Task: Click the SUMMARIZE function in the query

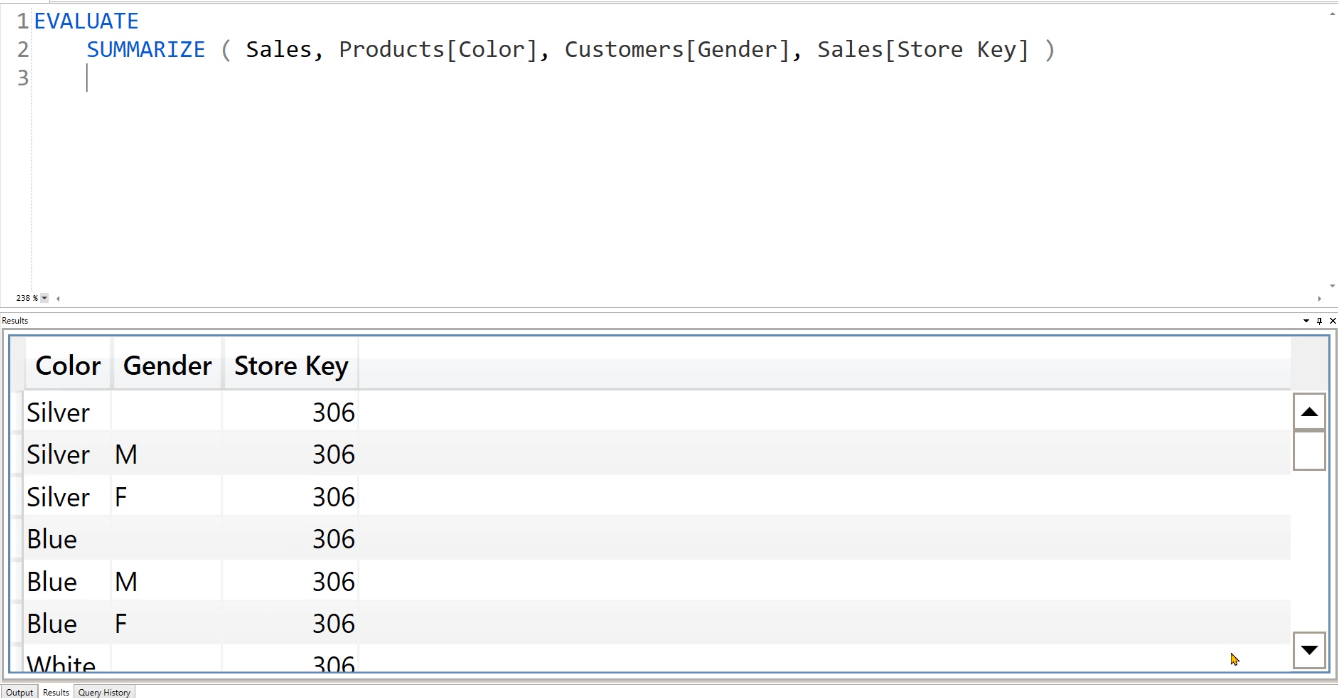Action: [146, 49]
